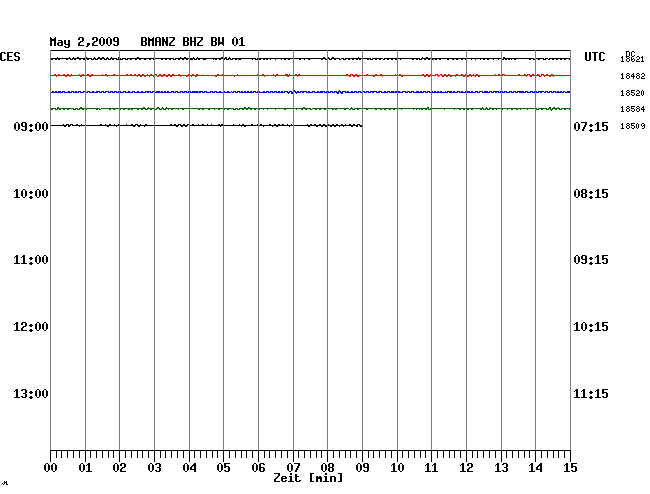Viewport: 650px width, 494px height.
Task: Click the '07:15' UTC time label
Action: click(x=591, y=126)
